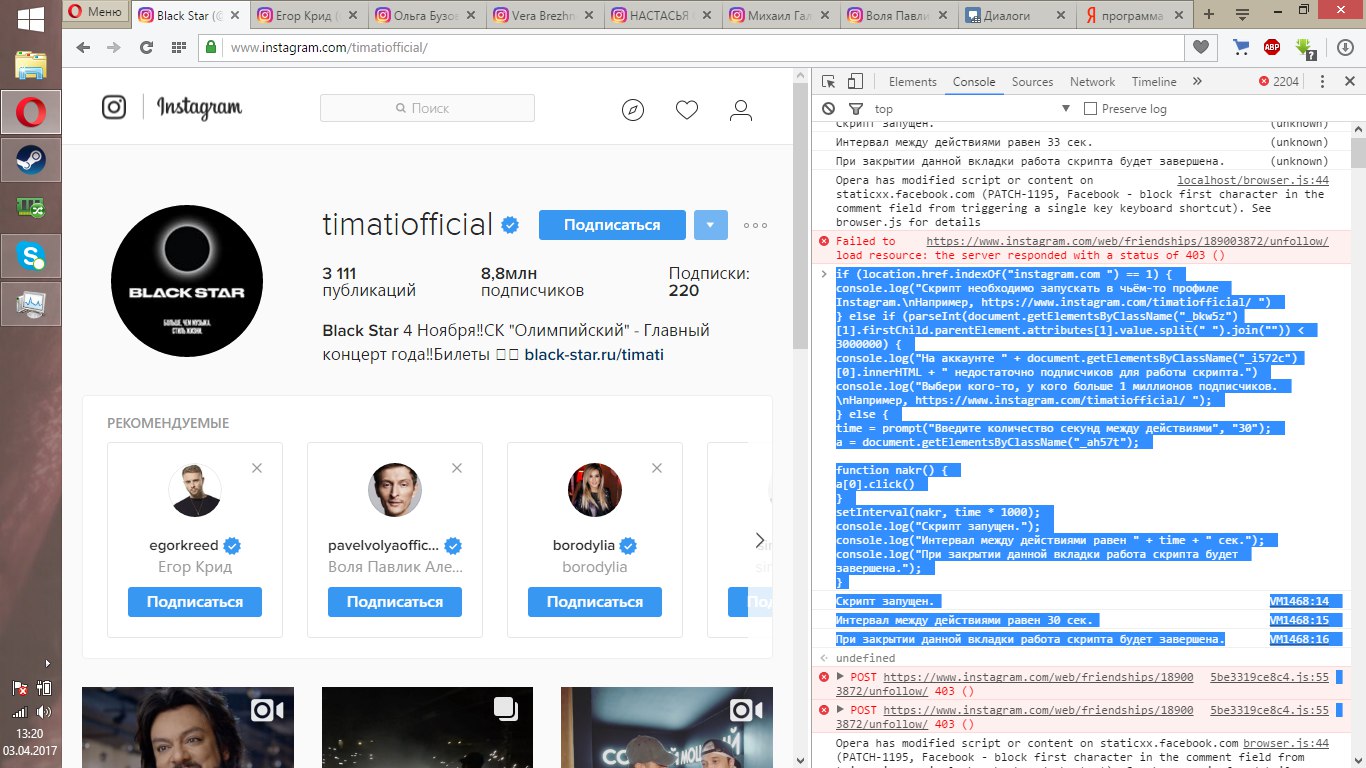This screenshot has height=768, width=1366.
Task: Click the Instagram Поиск search field
Action: click(427, 108)
